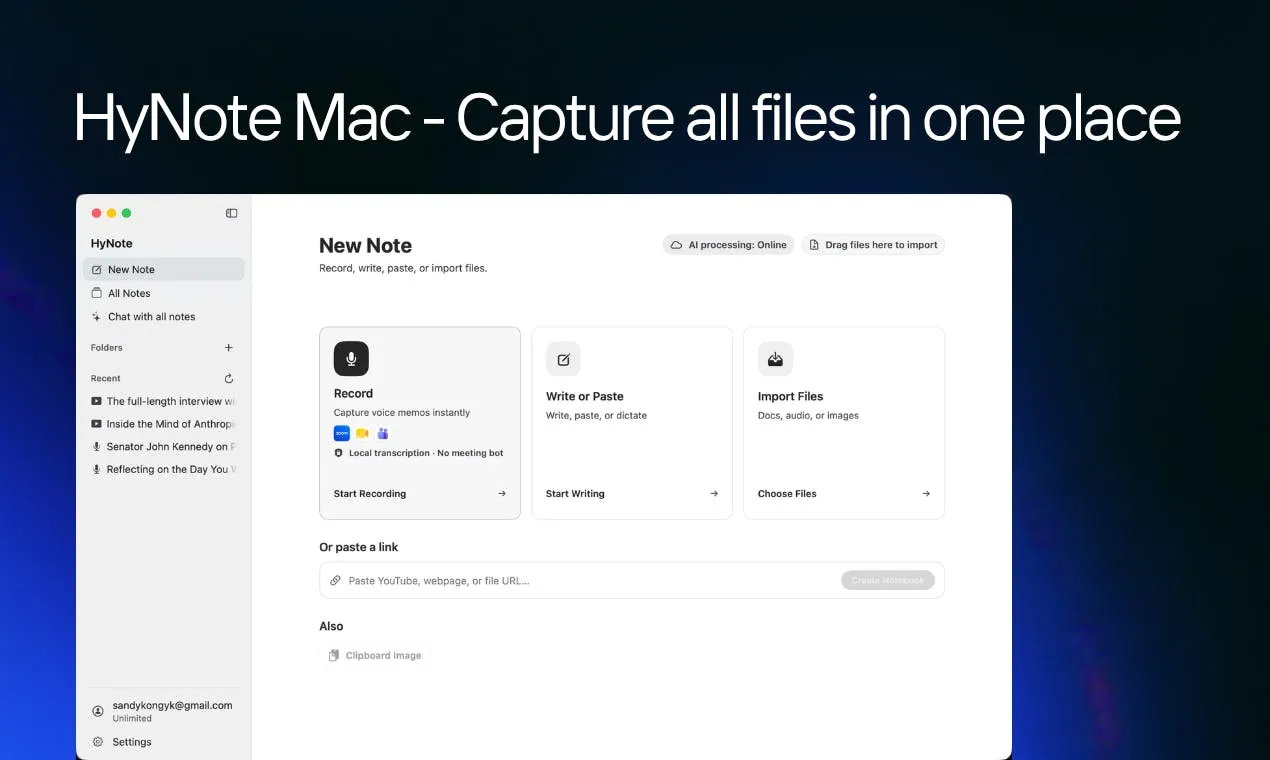This screenshot has width=1270, height=760.
Task: Click the 'Local transcription · No meeting bot' text
Action: 426,453
